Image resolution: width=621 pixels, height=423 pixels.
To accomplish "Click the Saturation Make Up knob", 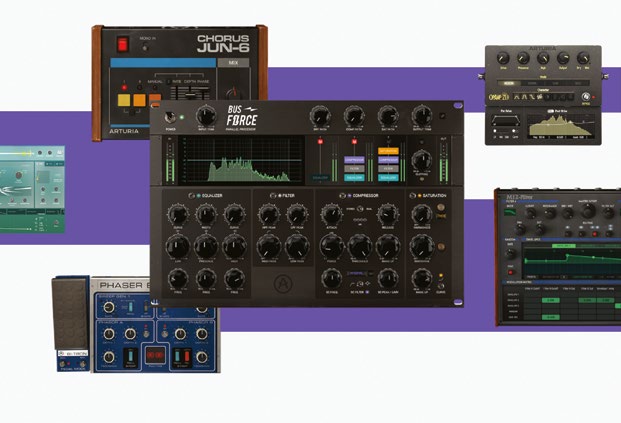I will click(x=422, y=279).
